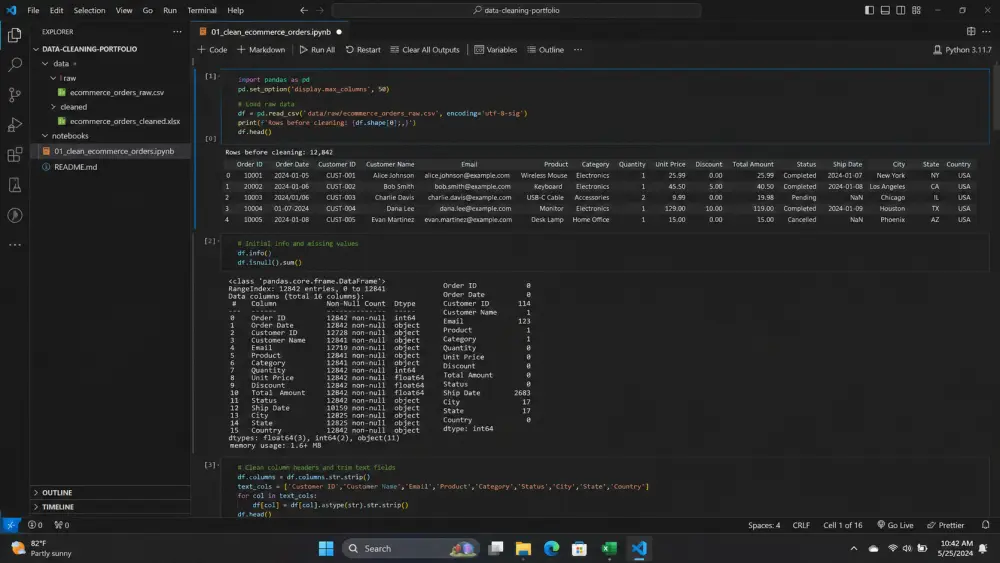The width and height of the screenshot is (1000, 563).
Task: Open the Go menu
Action: click(147, 10)
